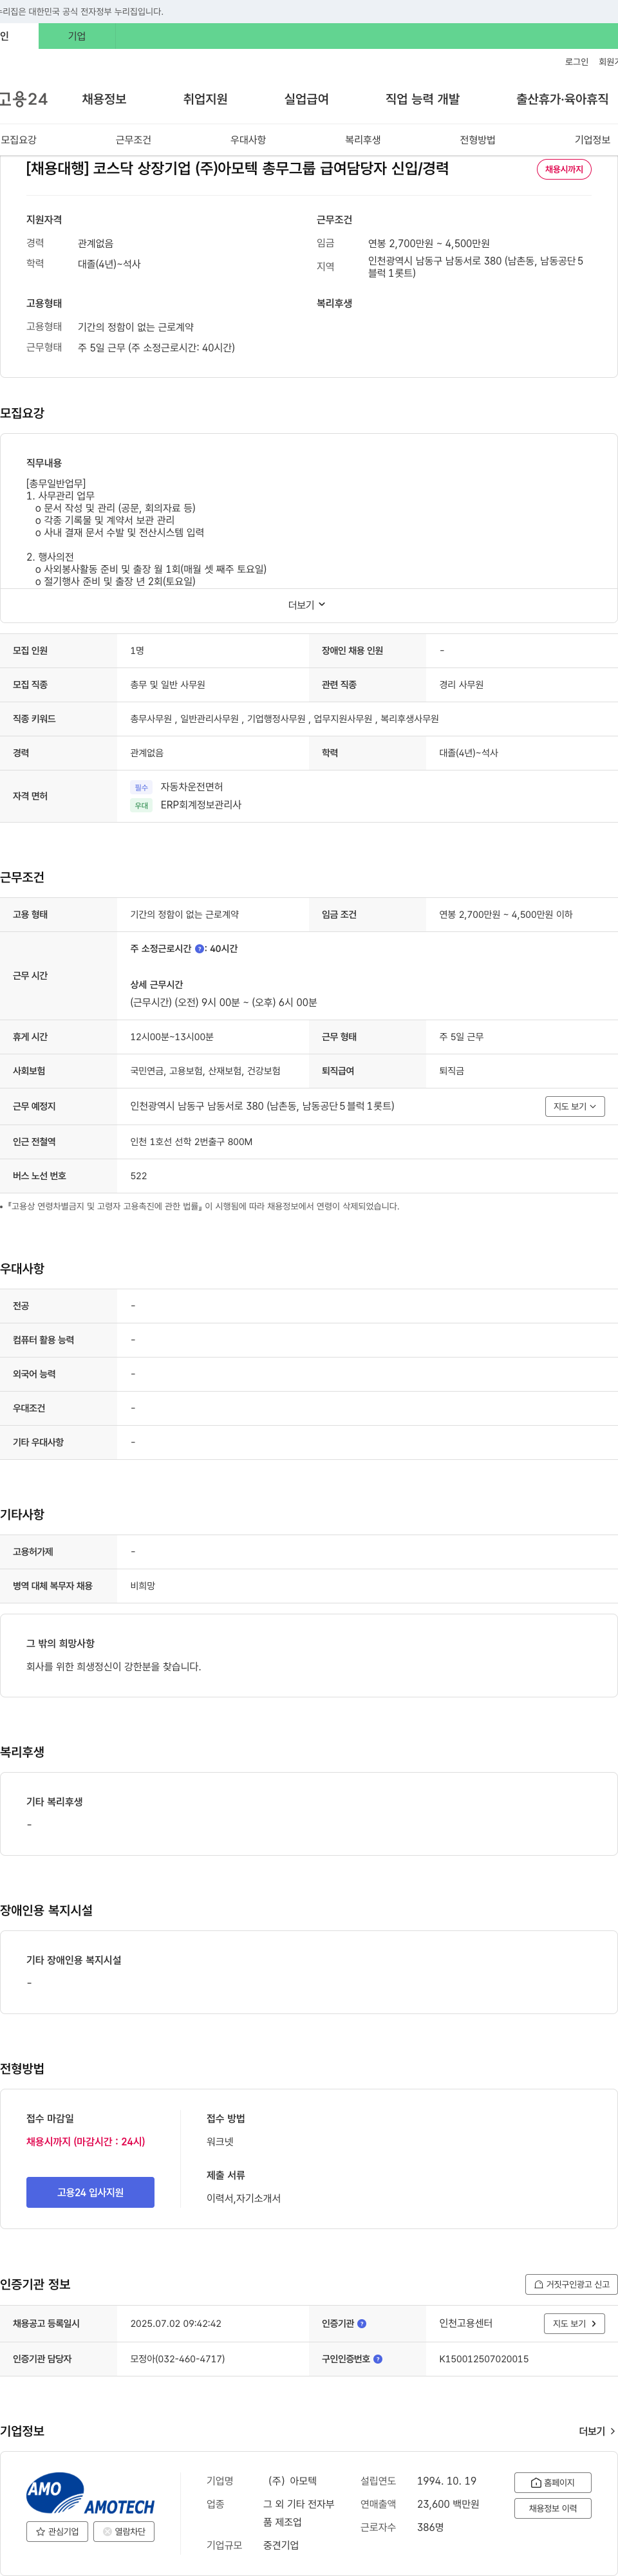Click the salary value 연봉 2,700만원 ~ 4,500만원 이하
Screen dimensions: 618x2576
click(x=506, y=914)
